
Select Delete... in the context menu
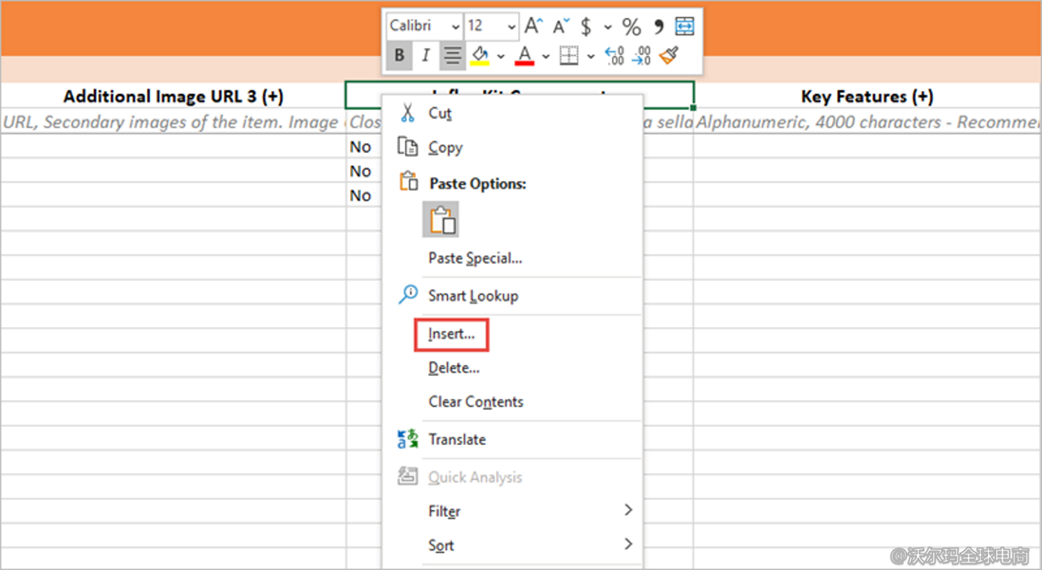454,368
